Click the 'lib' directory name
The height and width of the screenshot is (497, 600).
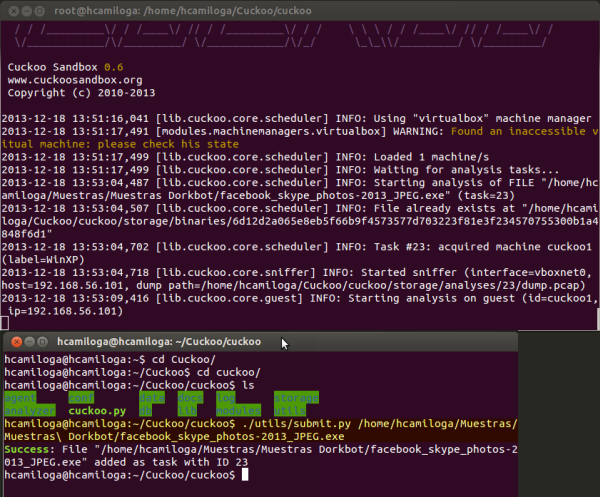188,411
